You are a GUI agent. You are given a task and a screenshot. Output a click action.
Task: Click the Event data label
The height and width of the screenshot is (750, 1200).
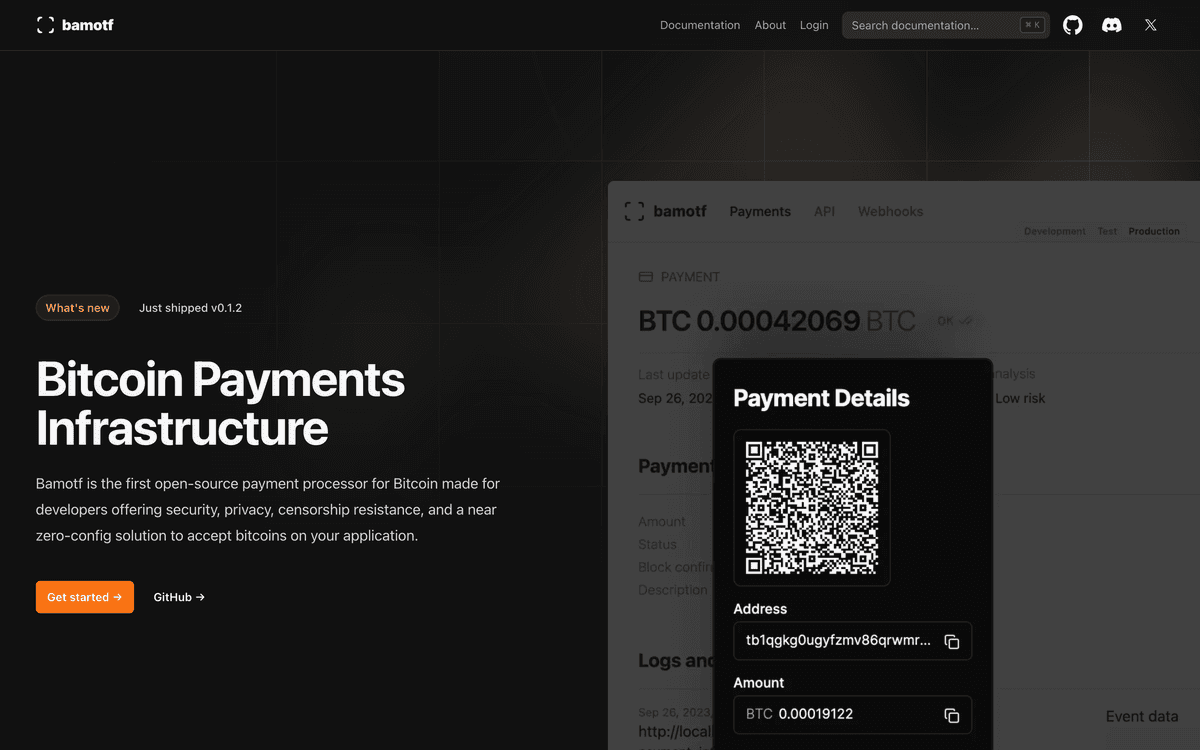(1141, 716)
